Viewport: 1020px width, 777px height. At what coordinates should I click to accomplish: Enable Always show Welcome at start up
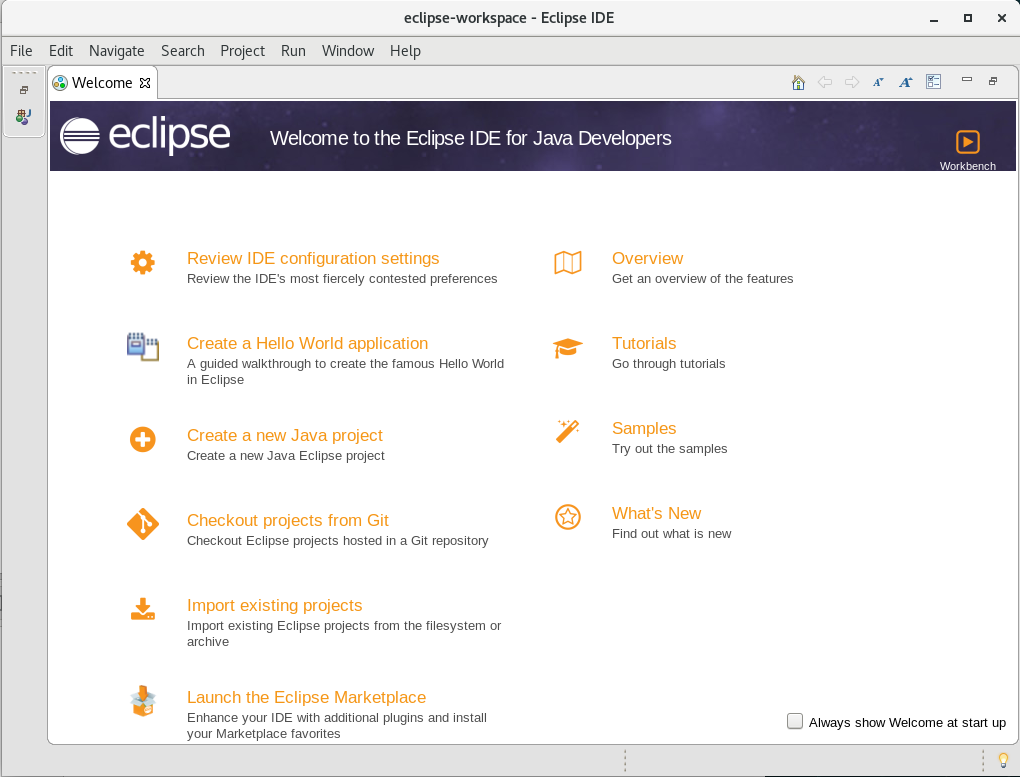tap(795, 721)
